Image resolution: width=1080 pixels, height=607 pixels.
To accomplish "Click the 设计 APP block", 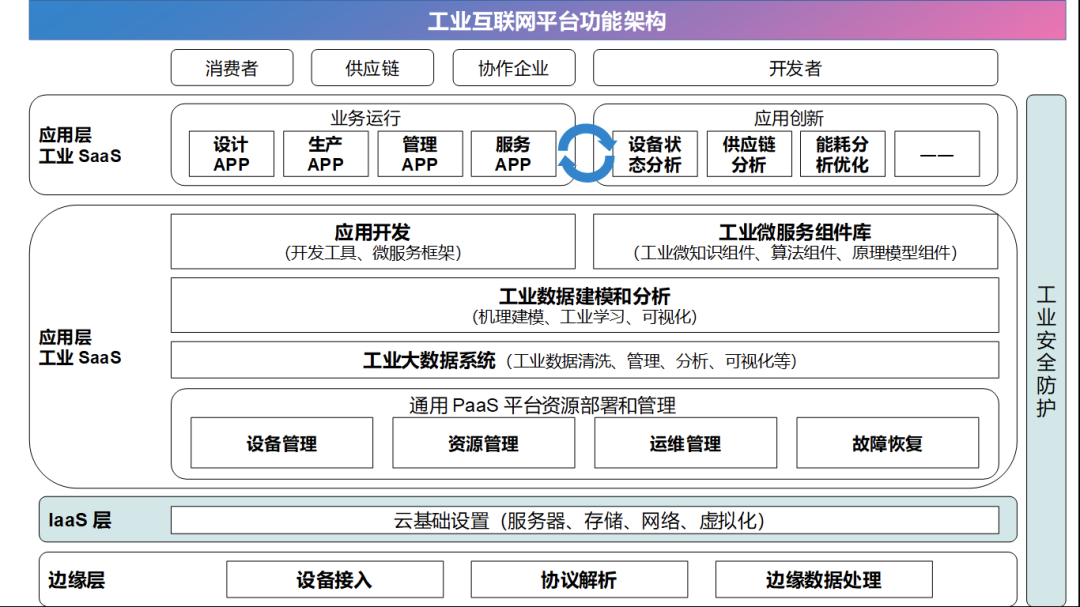I will coord(231,154).
